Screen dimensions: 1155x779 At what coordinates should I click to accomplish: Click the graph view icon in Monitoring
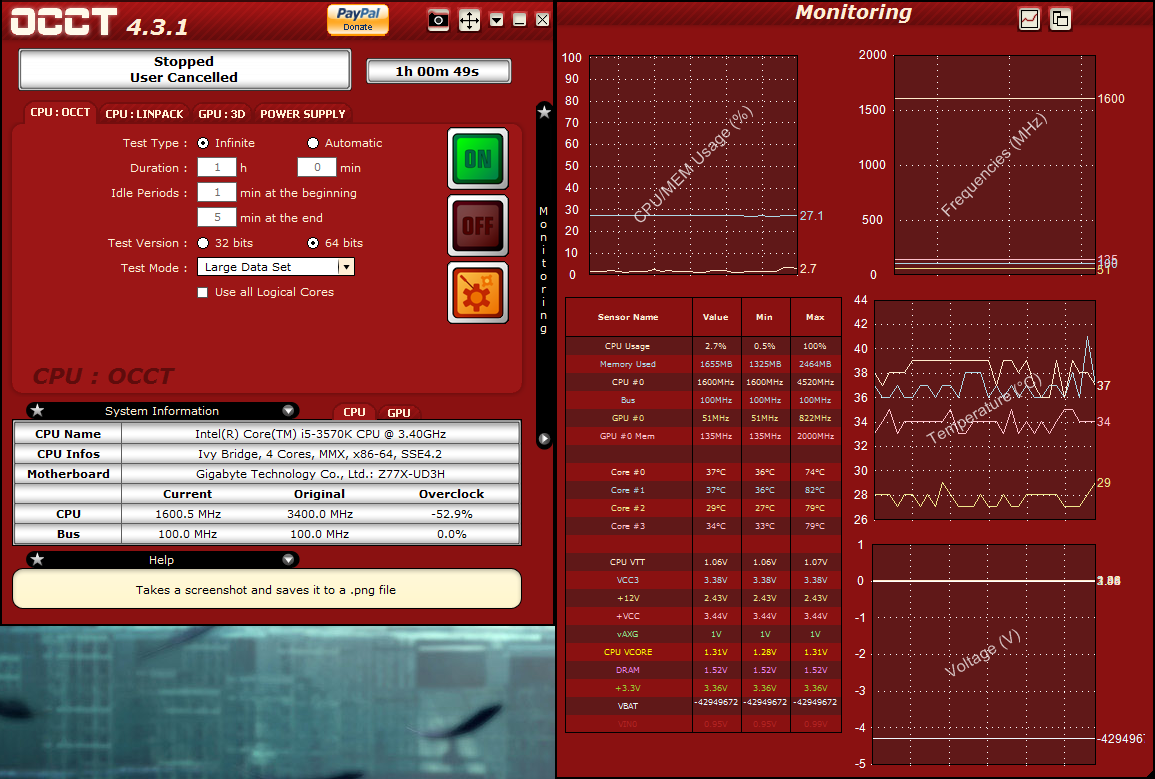[1029, 19]
